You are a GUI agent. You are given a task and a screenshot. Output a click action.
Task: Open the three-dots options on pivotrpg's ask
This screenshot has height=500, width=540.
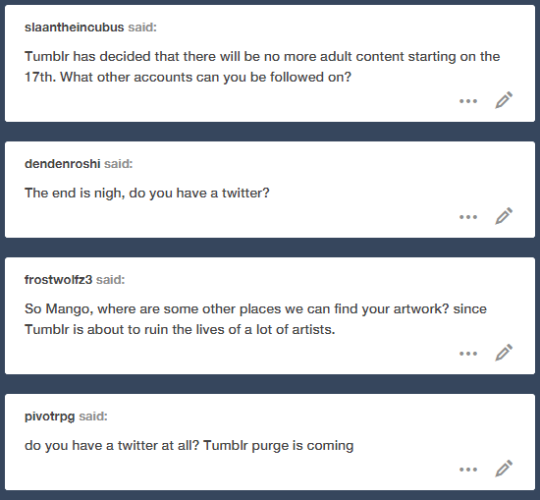(468, 469)
